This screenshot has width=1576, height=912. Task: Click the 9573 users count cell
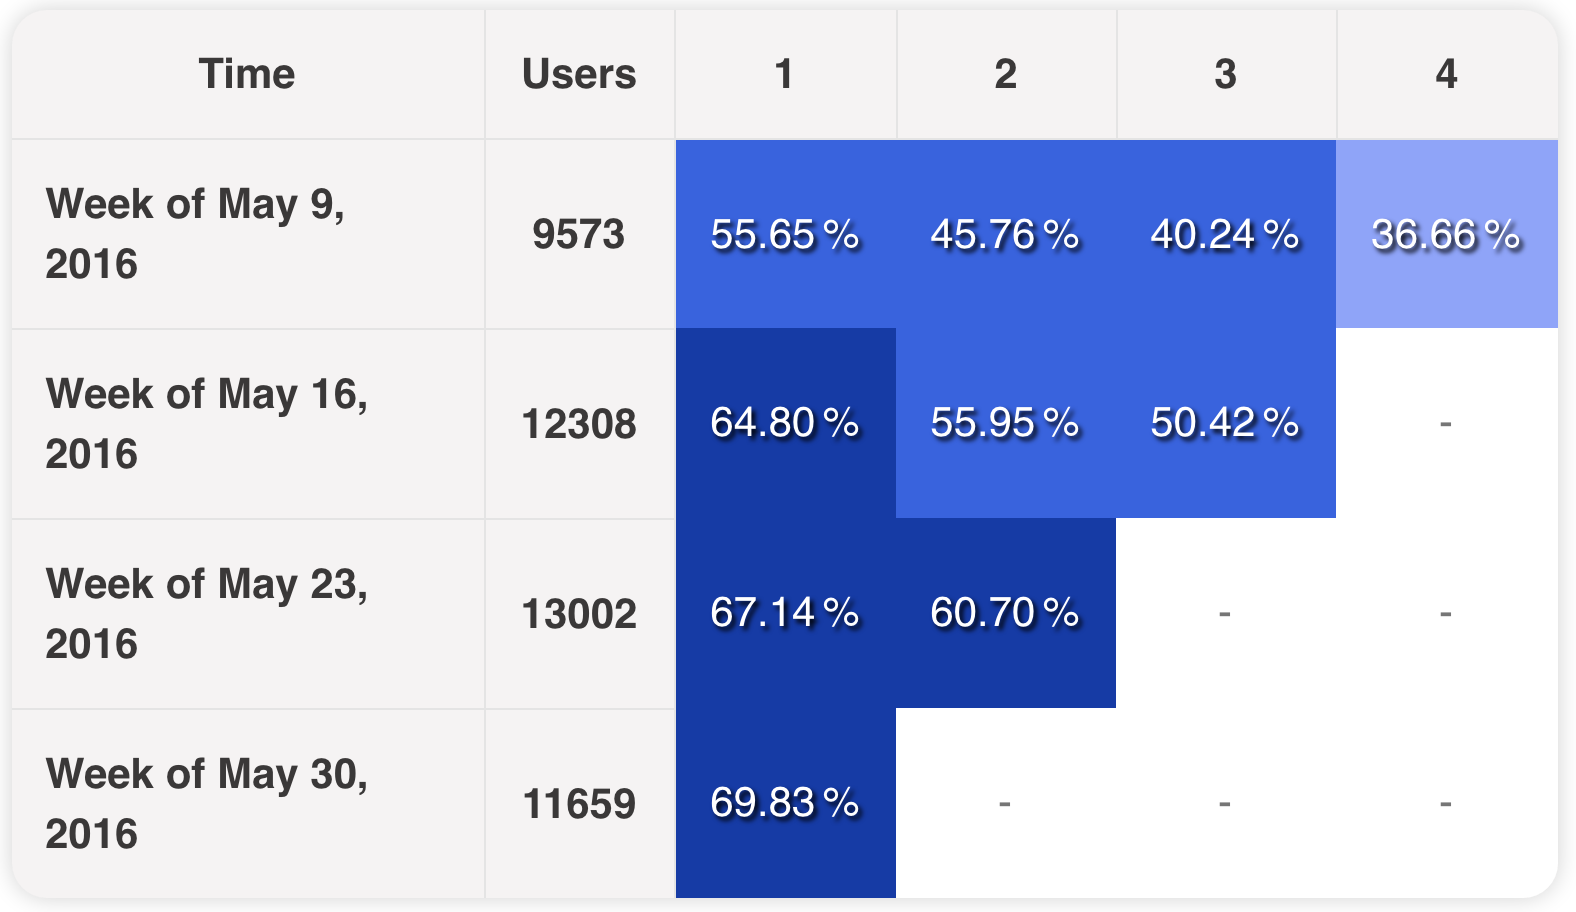click(580, 234)
